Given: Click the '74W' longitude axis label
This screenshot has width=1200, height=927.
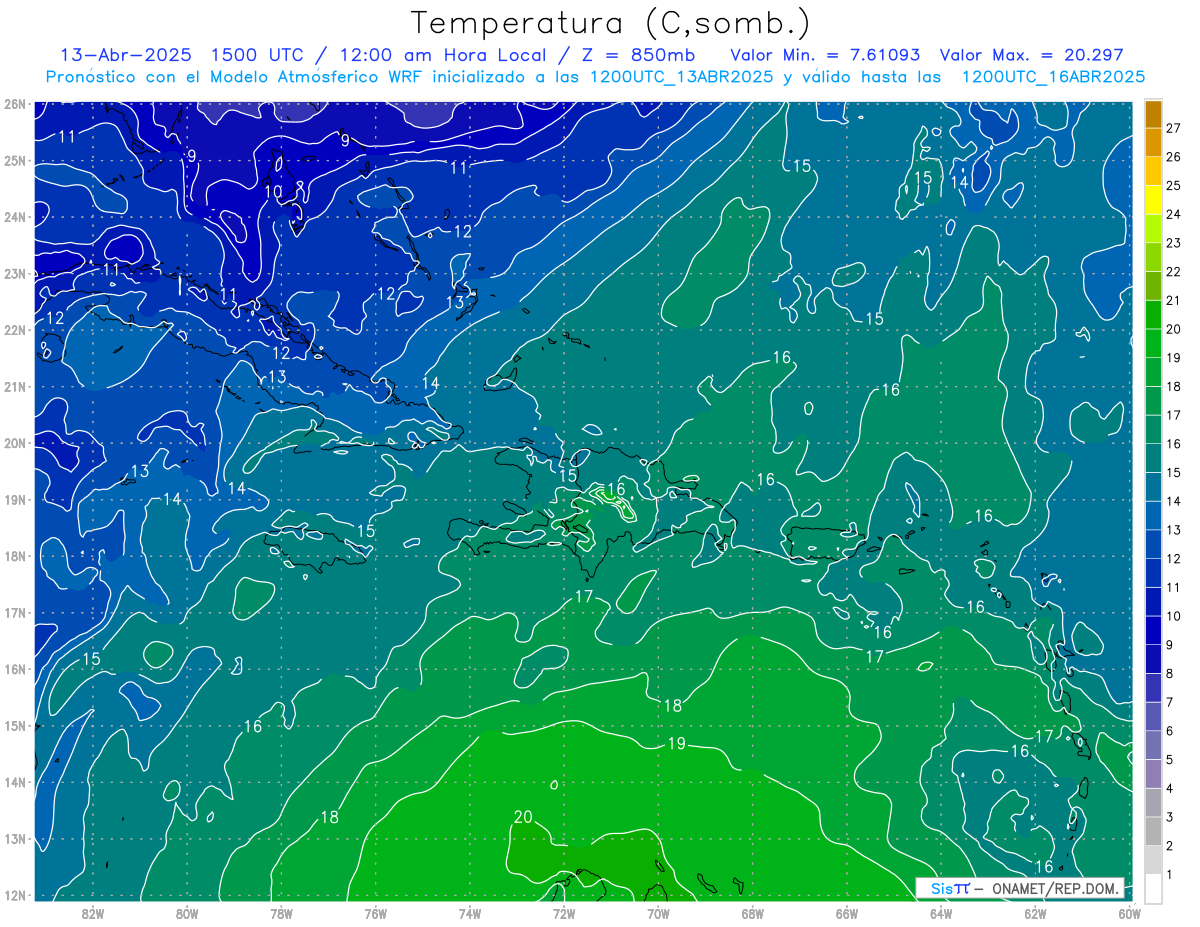Looking at the screenshot, I should tap(469, 913).
